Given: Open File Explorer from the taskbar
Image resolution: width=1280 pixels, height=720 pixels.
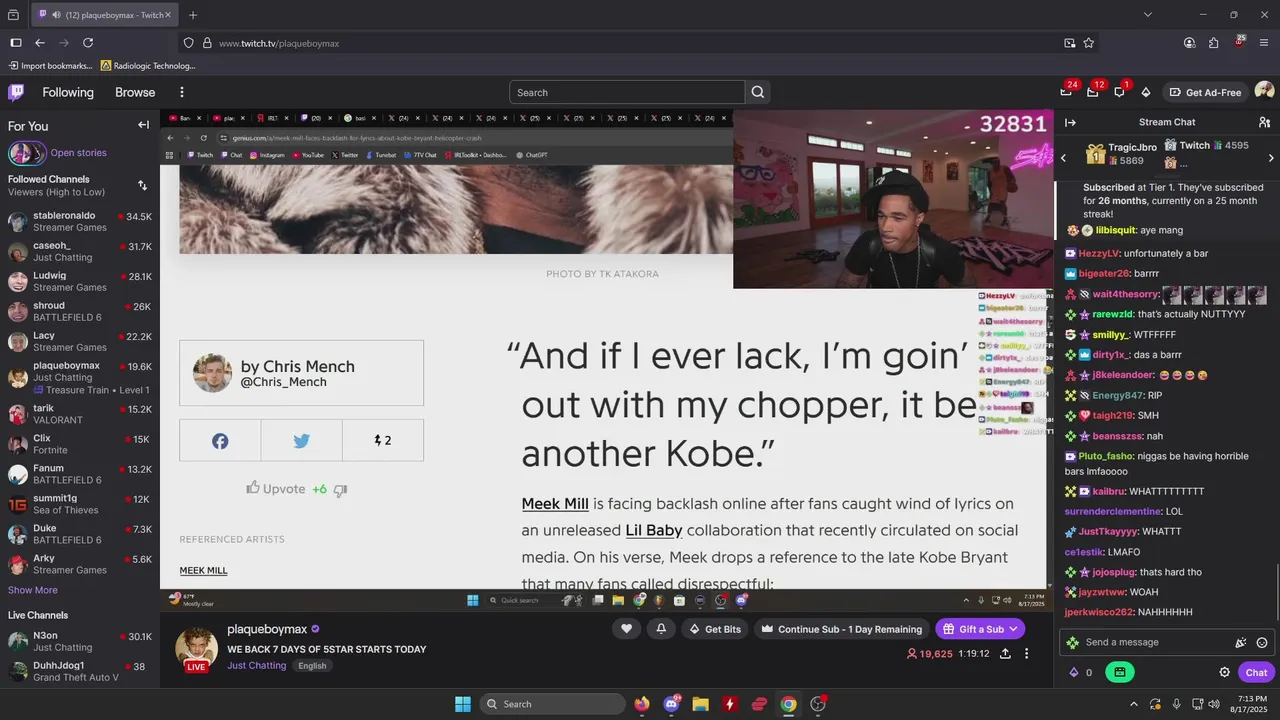Looking at the screenshot, I should 700,704.
